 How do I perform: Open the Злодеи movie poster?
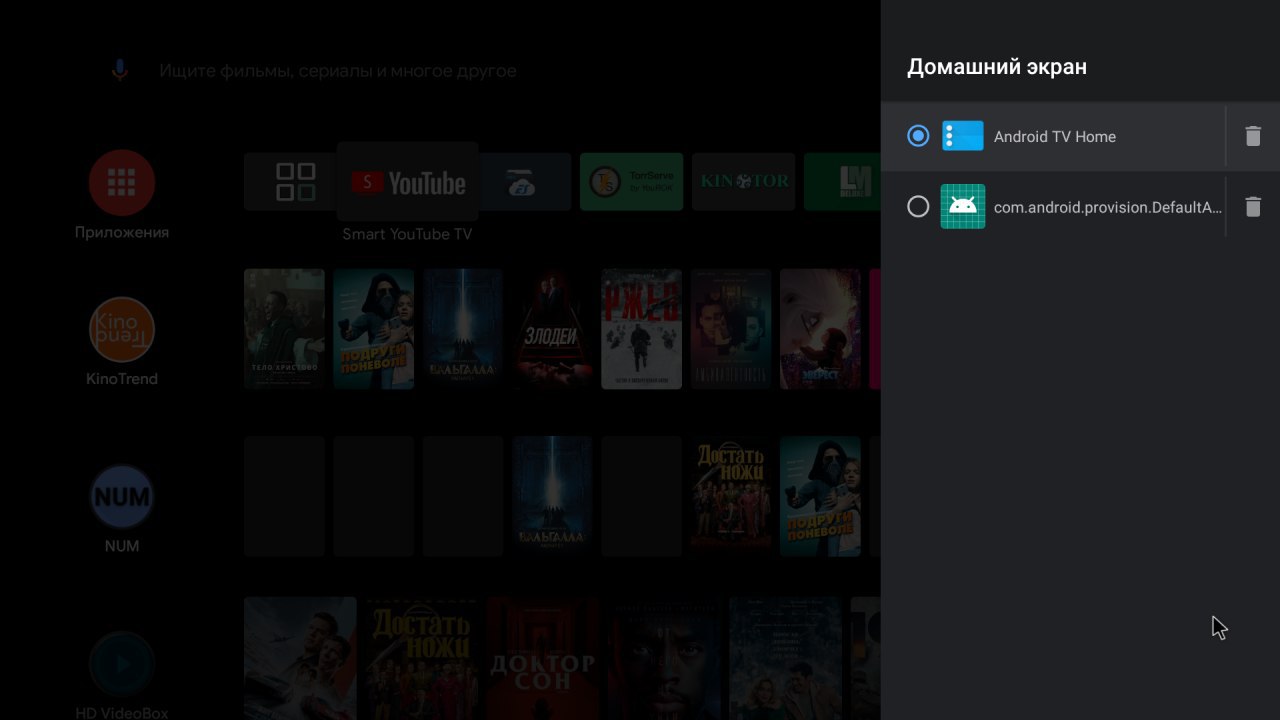[552, 329]
